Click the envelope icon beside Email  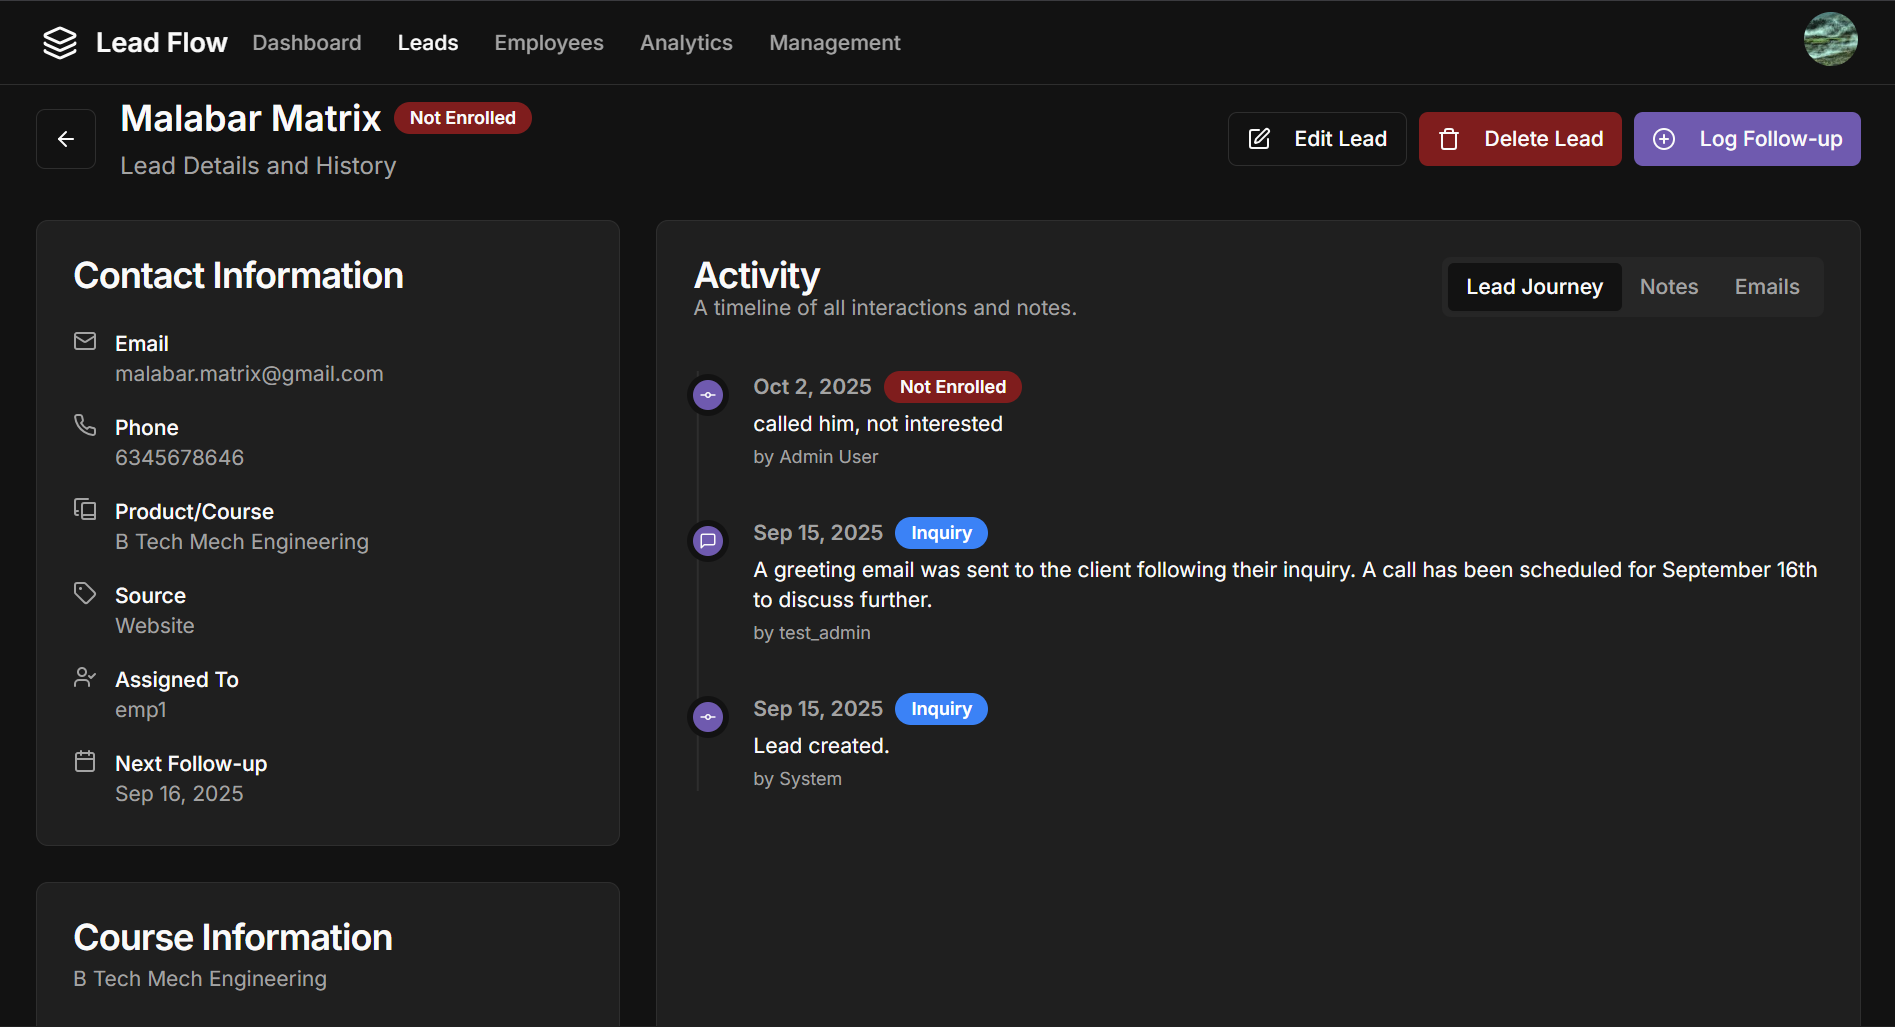point(85,342)
